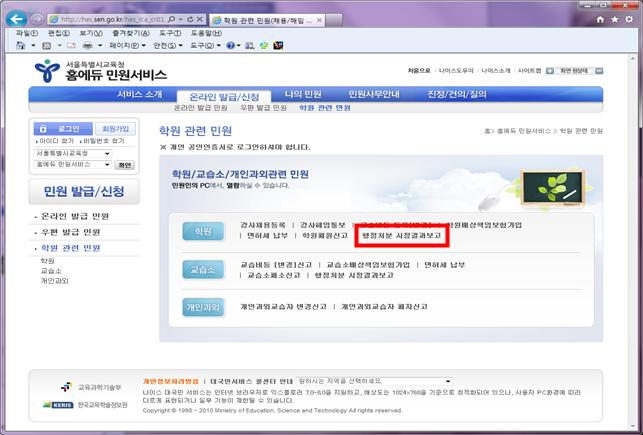Open the 페이지(P) dropdown
The width and height of the screenshot is (643, 435).
(x=127, y=46)
